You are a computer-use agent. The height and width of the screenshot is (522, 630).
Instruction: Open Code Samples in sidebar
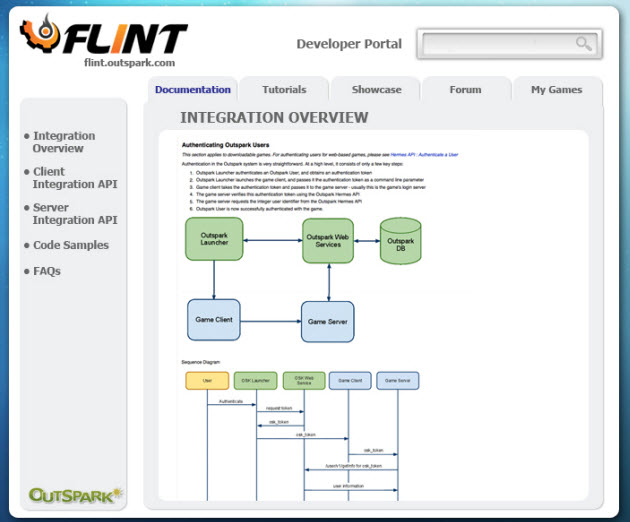[71, 245]
